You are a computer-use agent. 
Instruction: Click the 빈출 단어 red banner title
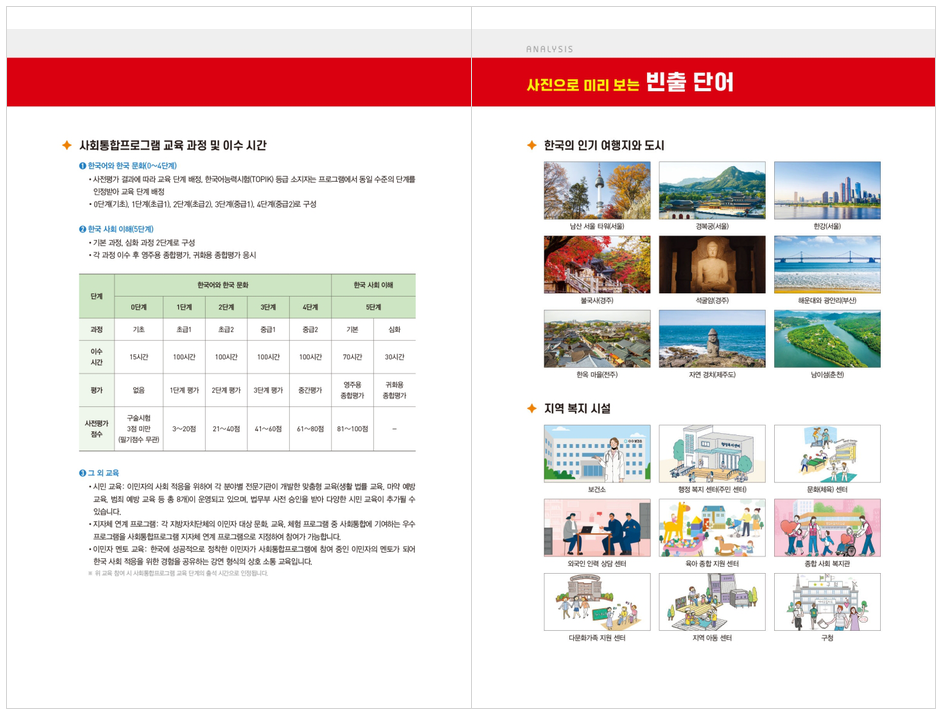(x=690, y=82)
